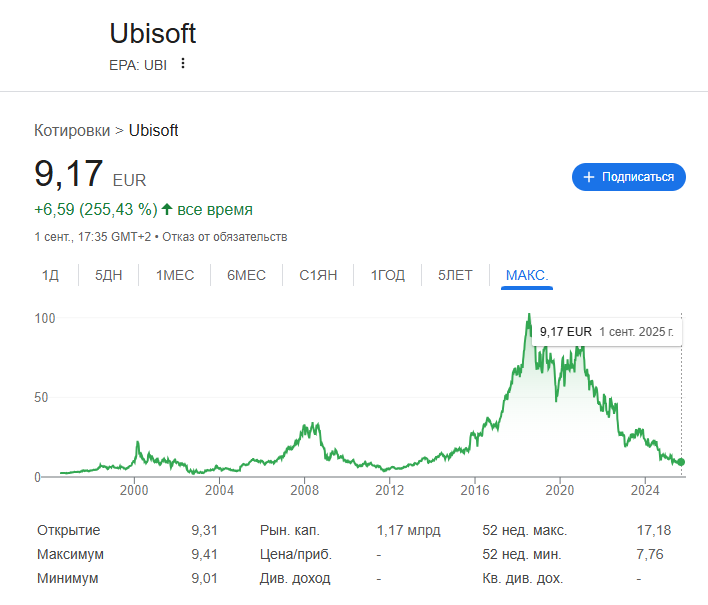The image size is (708, 605).
Task: Click the chart tooltip showing 9,17 EUR
Action: point(607,332)
